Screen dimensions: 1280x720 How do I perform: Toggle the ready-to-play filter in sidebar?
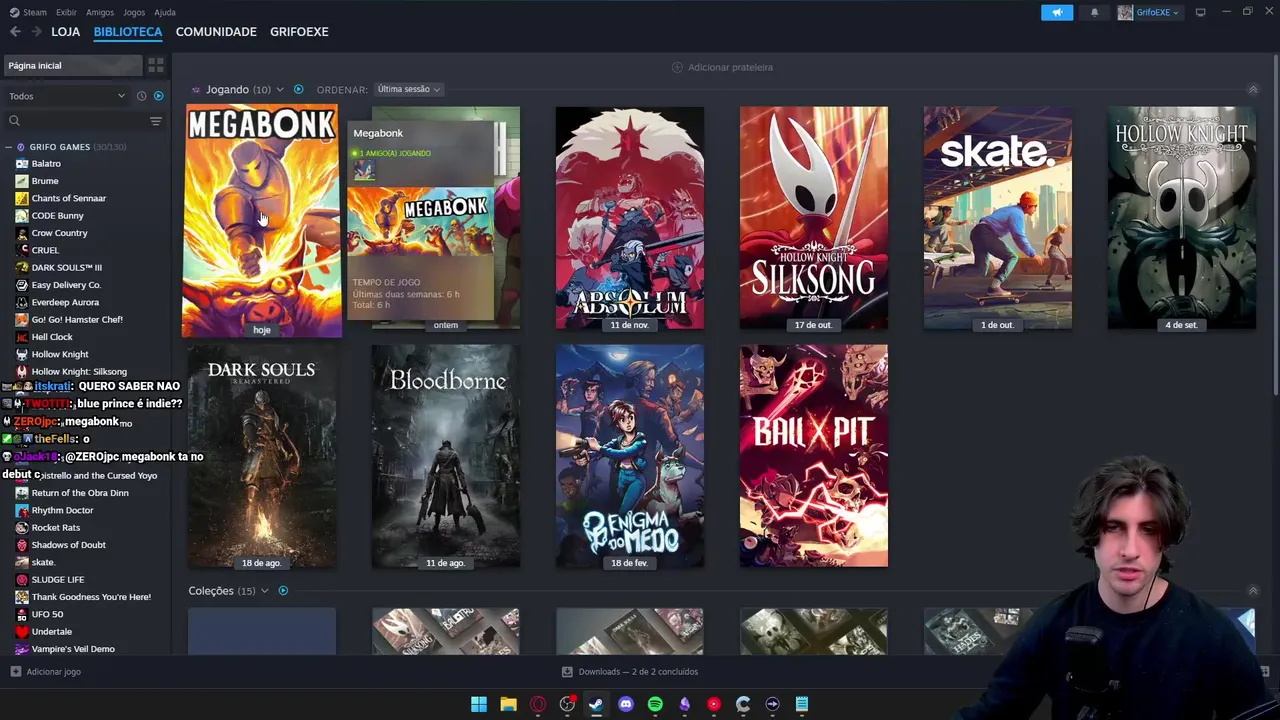coord(158,96)
